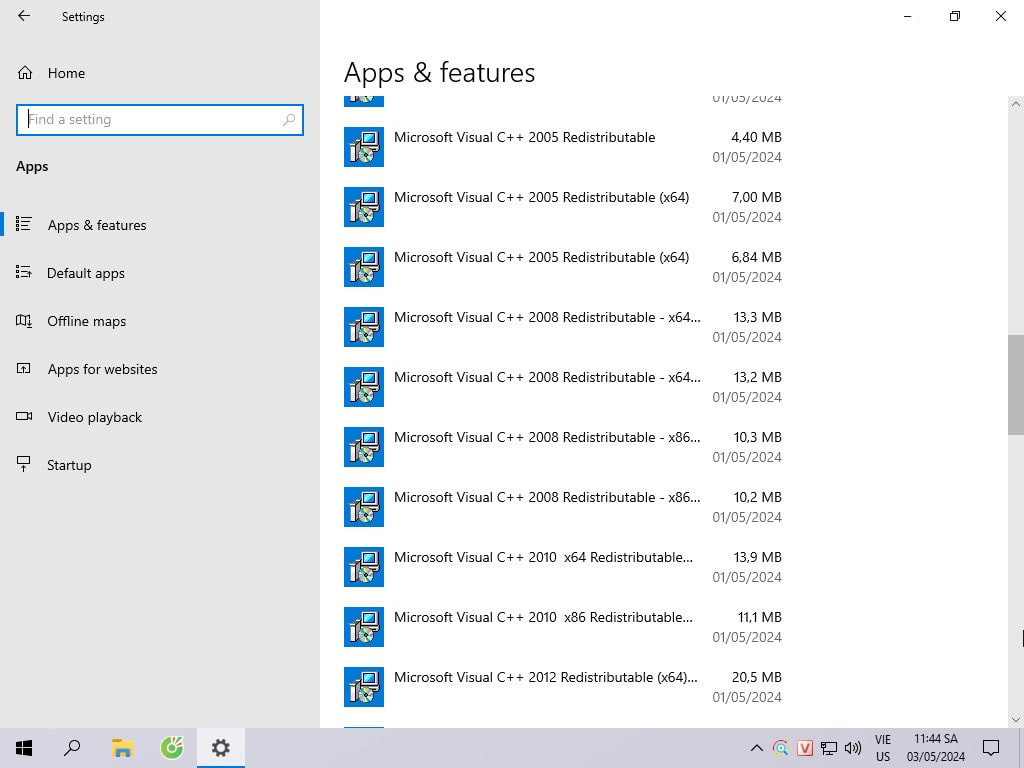
Task: Open Apps for websites page
Action: click(x=102, y=369)
